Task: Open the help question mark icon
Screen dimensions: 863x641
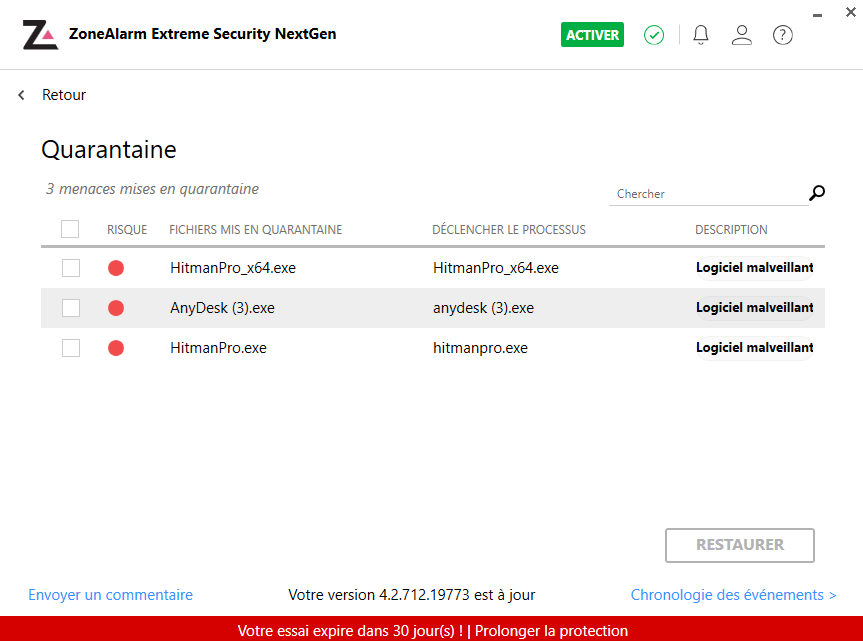Action: (783, 35)
